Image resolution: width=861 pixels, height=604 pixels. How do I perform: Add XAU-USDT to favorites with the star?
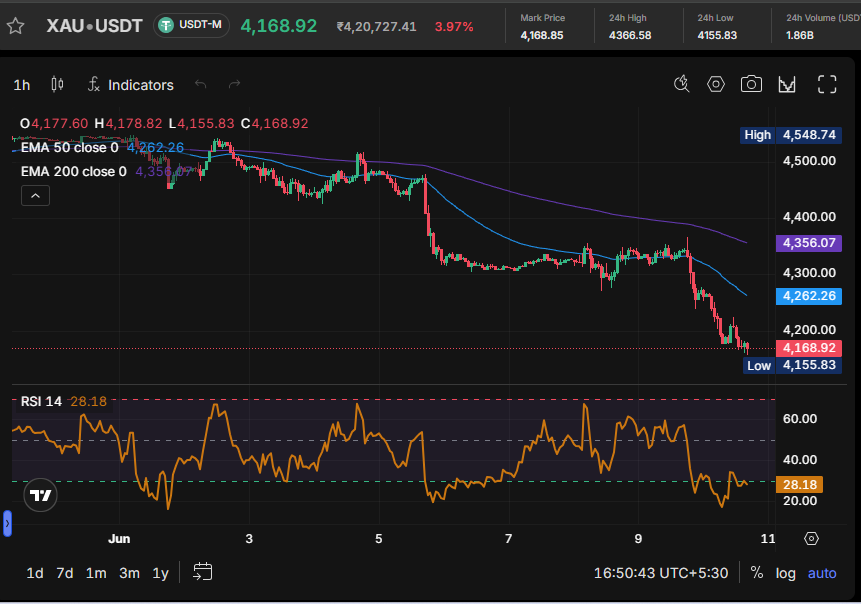click(x=15, y=26)
